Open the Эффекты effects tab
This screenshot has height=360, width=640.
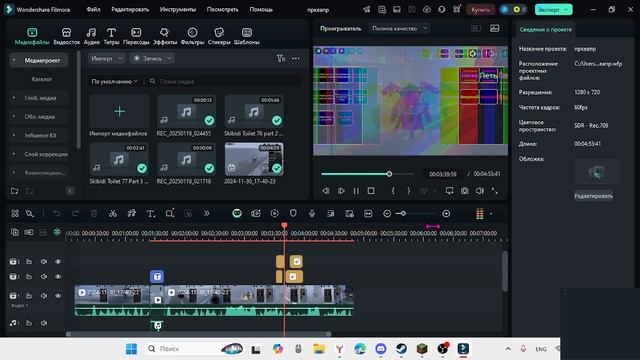coord(164,36)
